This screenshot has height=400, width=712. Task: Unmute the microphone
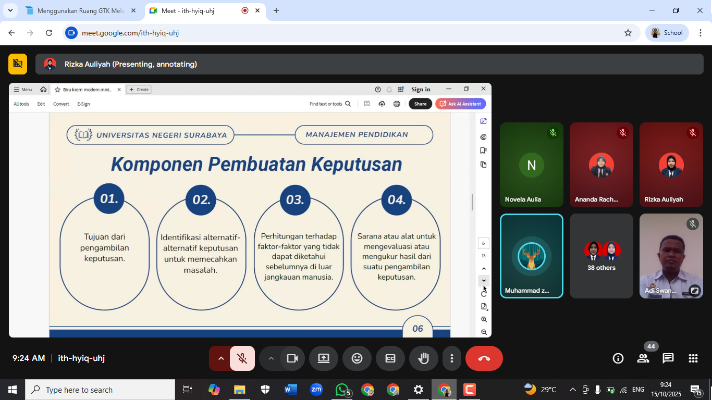(x=242, y=358)
